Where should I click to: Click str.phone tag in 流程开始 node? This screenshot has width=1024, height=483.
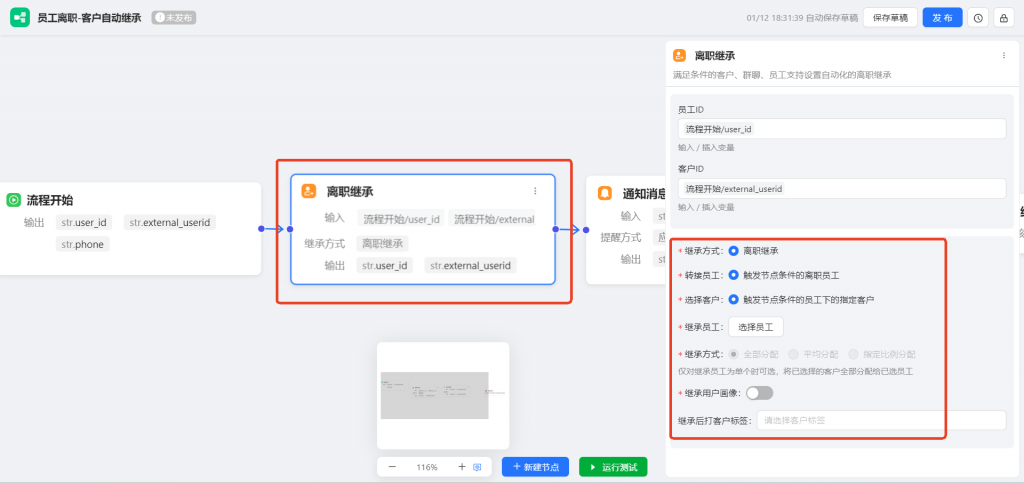click(x=84, y=244)
